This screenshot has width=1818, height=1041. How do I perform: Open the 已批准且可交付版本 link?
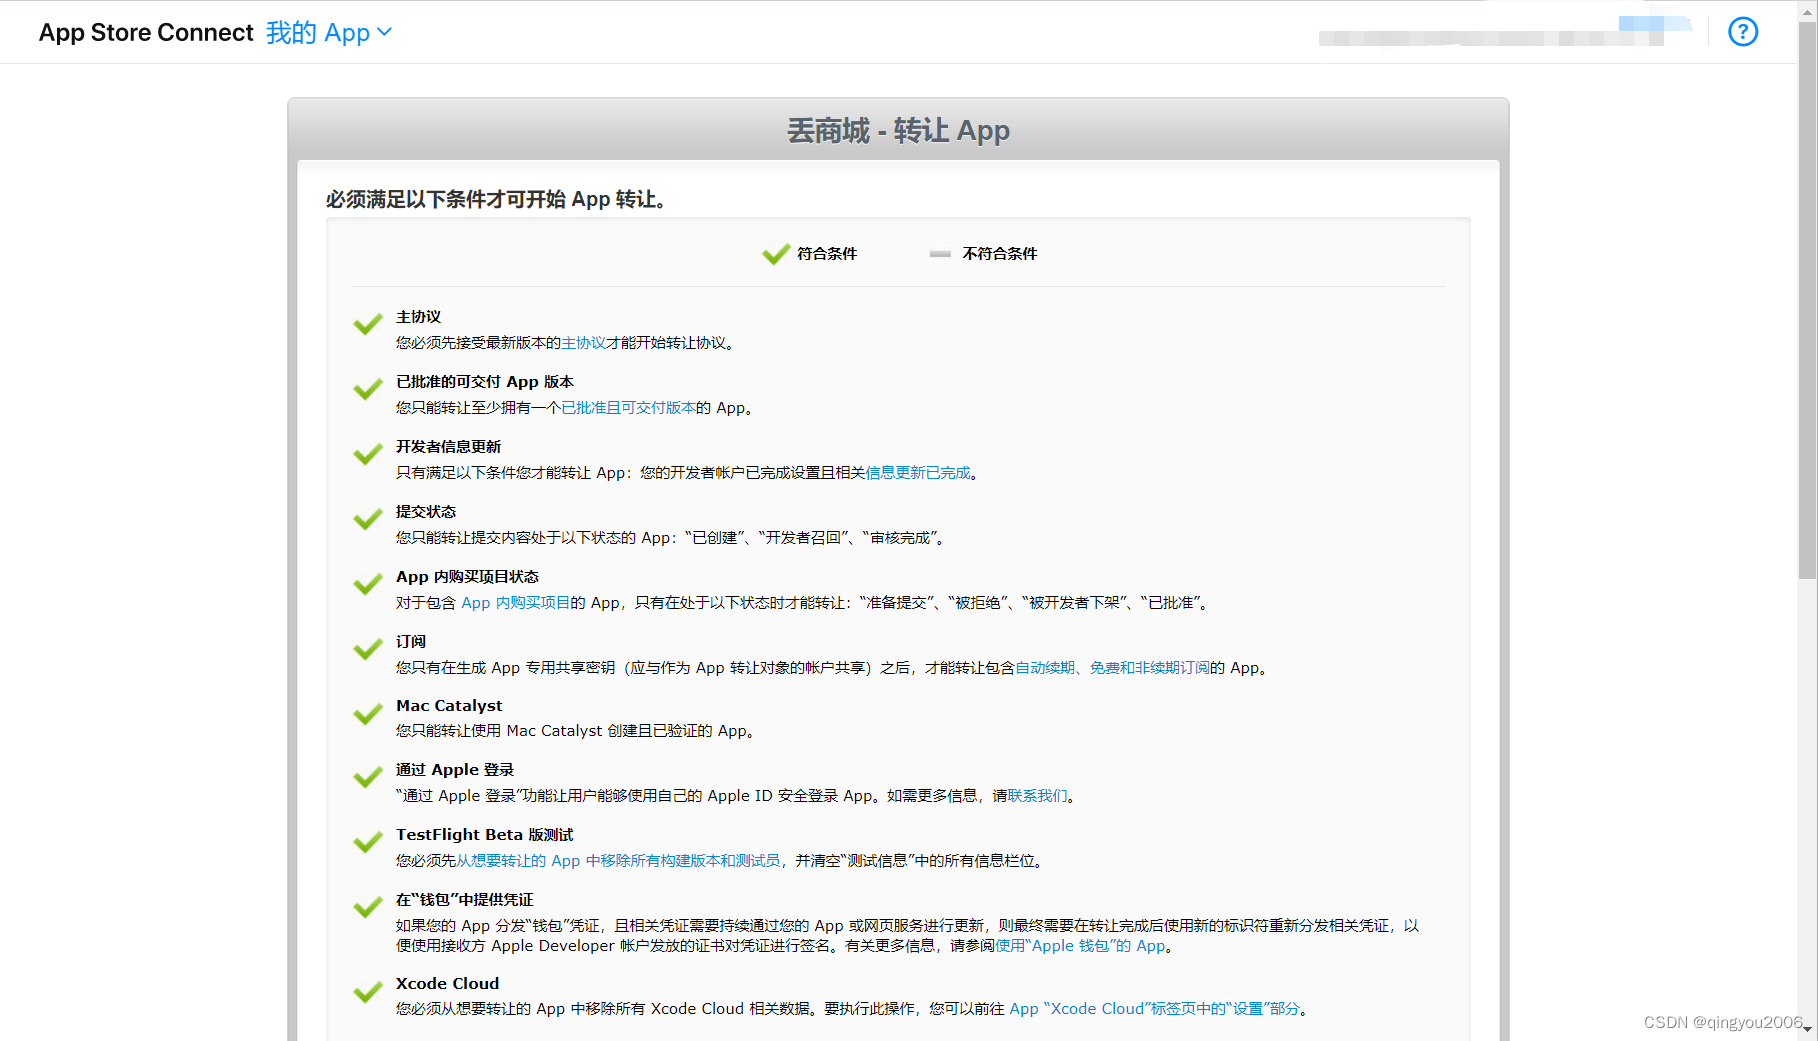[628, 408]
